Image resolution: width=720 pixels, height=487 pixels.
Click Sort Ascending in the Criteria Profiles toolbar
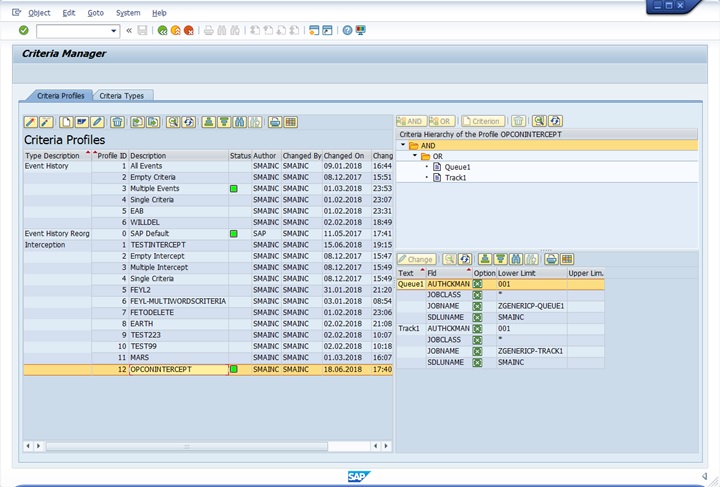click(208, 122)
